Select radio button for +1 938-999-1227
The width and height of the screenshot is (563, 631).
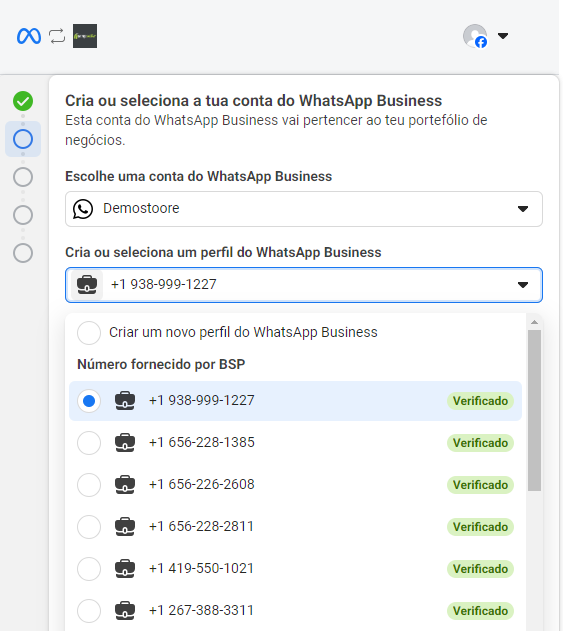89,401
